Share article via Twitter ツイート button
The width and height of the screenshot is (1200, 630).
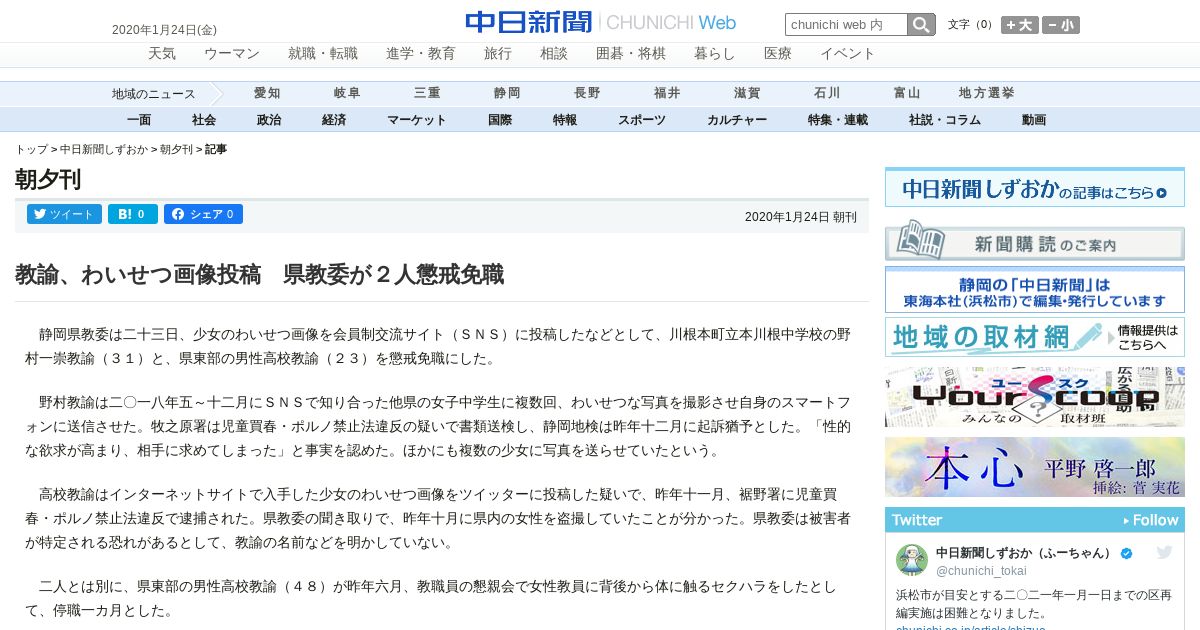tap(65, 214)
